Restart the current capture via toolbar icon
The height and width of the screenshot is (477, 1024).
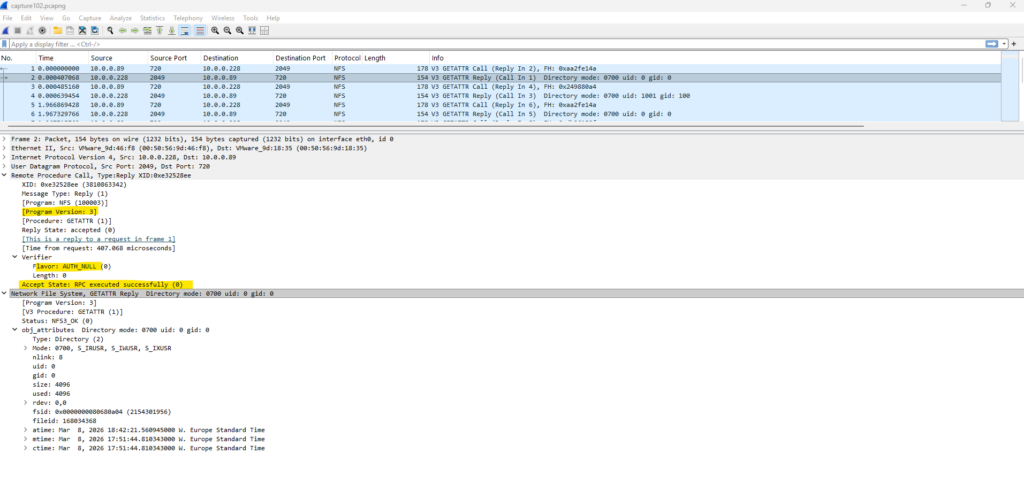coord(30,31)
